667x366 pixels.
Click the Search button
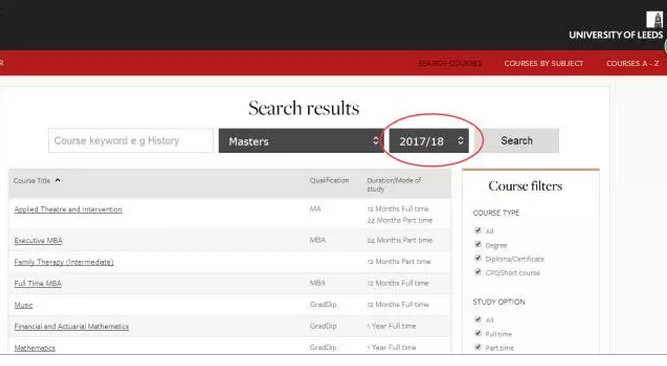tap(520, 140)
